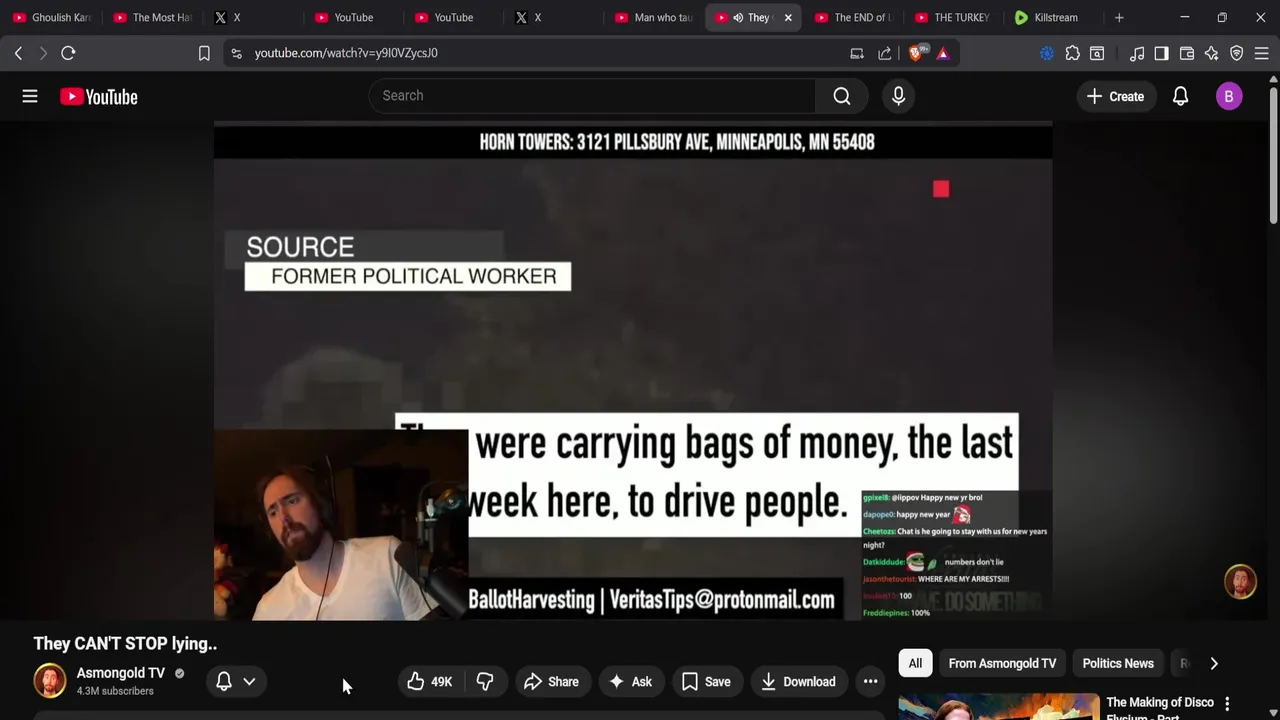This screenshot has width=1280, height=720.
Task: Close the currently playing They tab
Action: point(787,17)
